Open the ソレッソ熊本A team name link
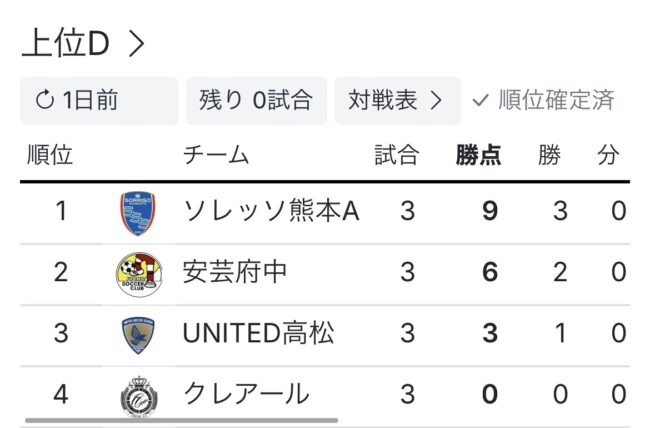650x428 pixels. point(270,212)
